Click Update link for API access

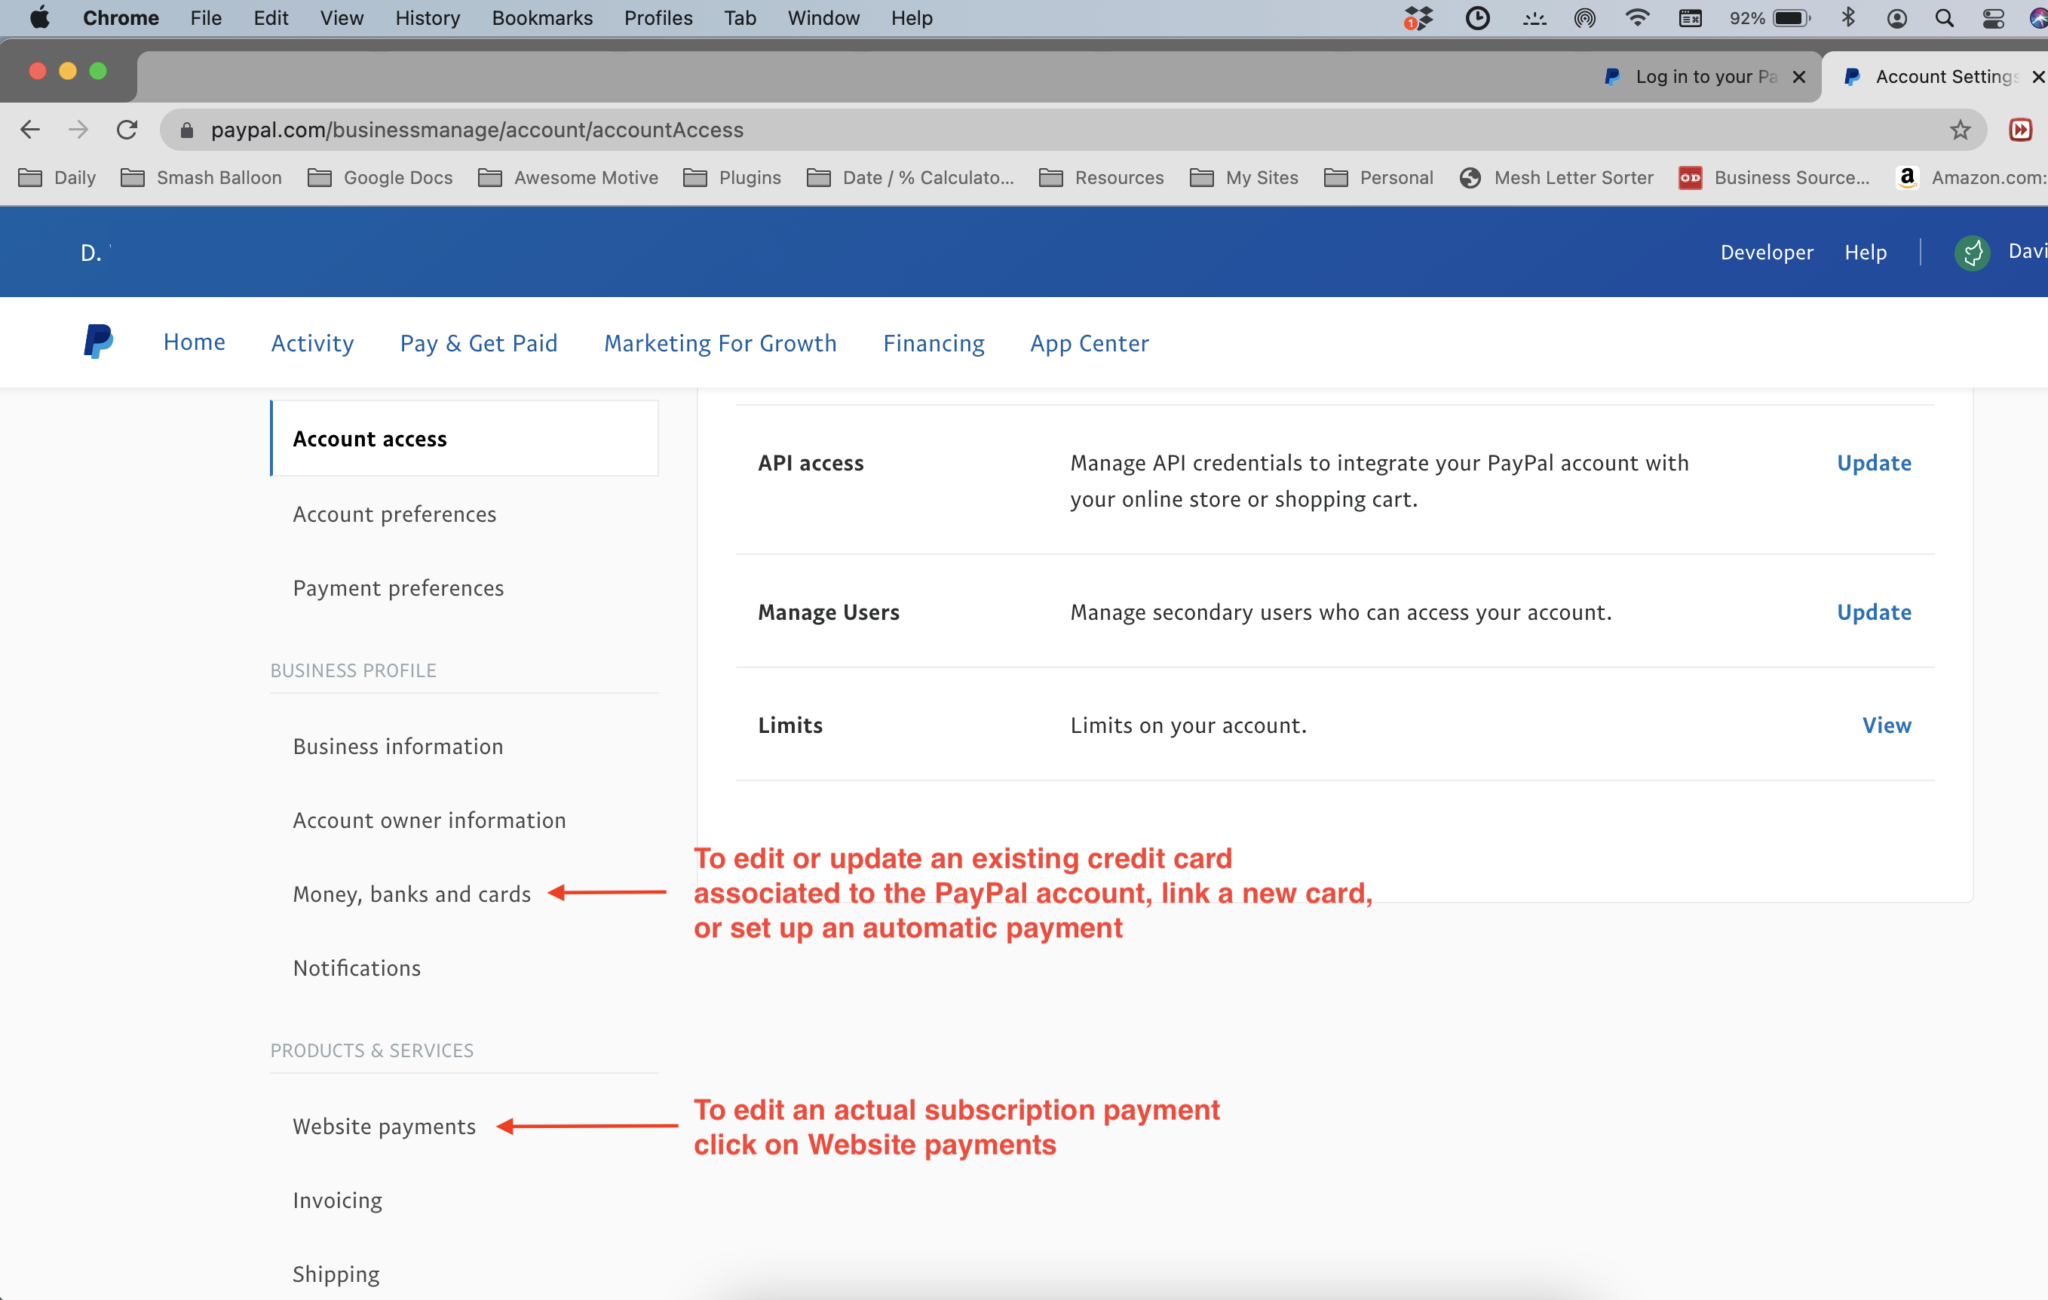click(1873, 463)
